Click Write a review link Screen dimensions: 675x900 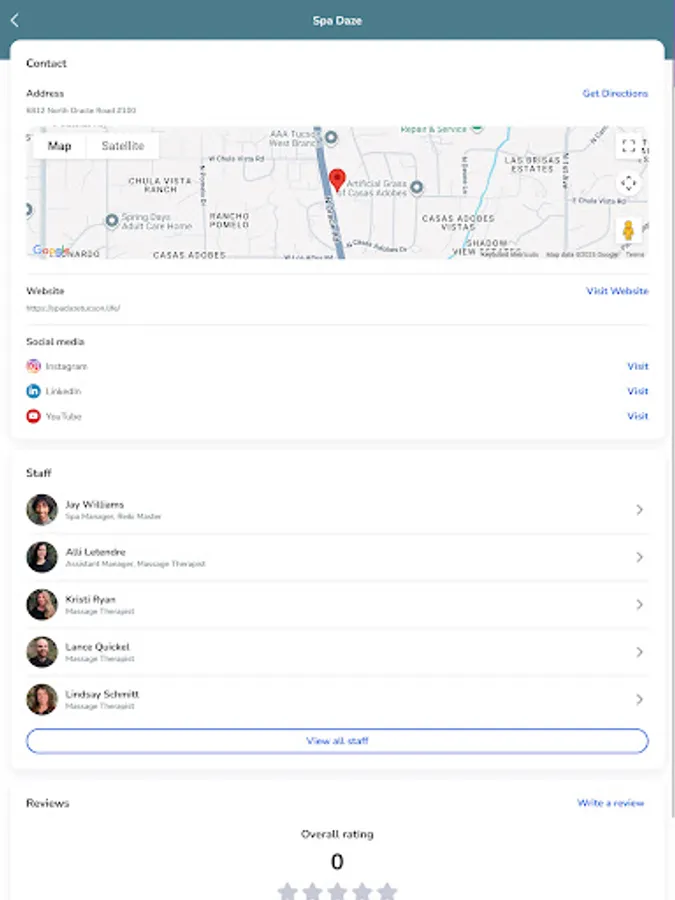(611, 803)
